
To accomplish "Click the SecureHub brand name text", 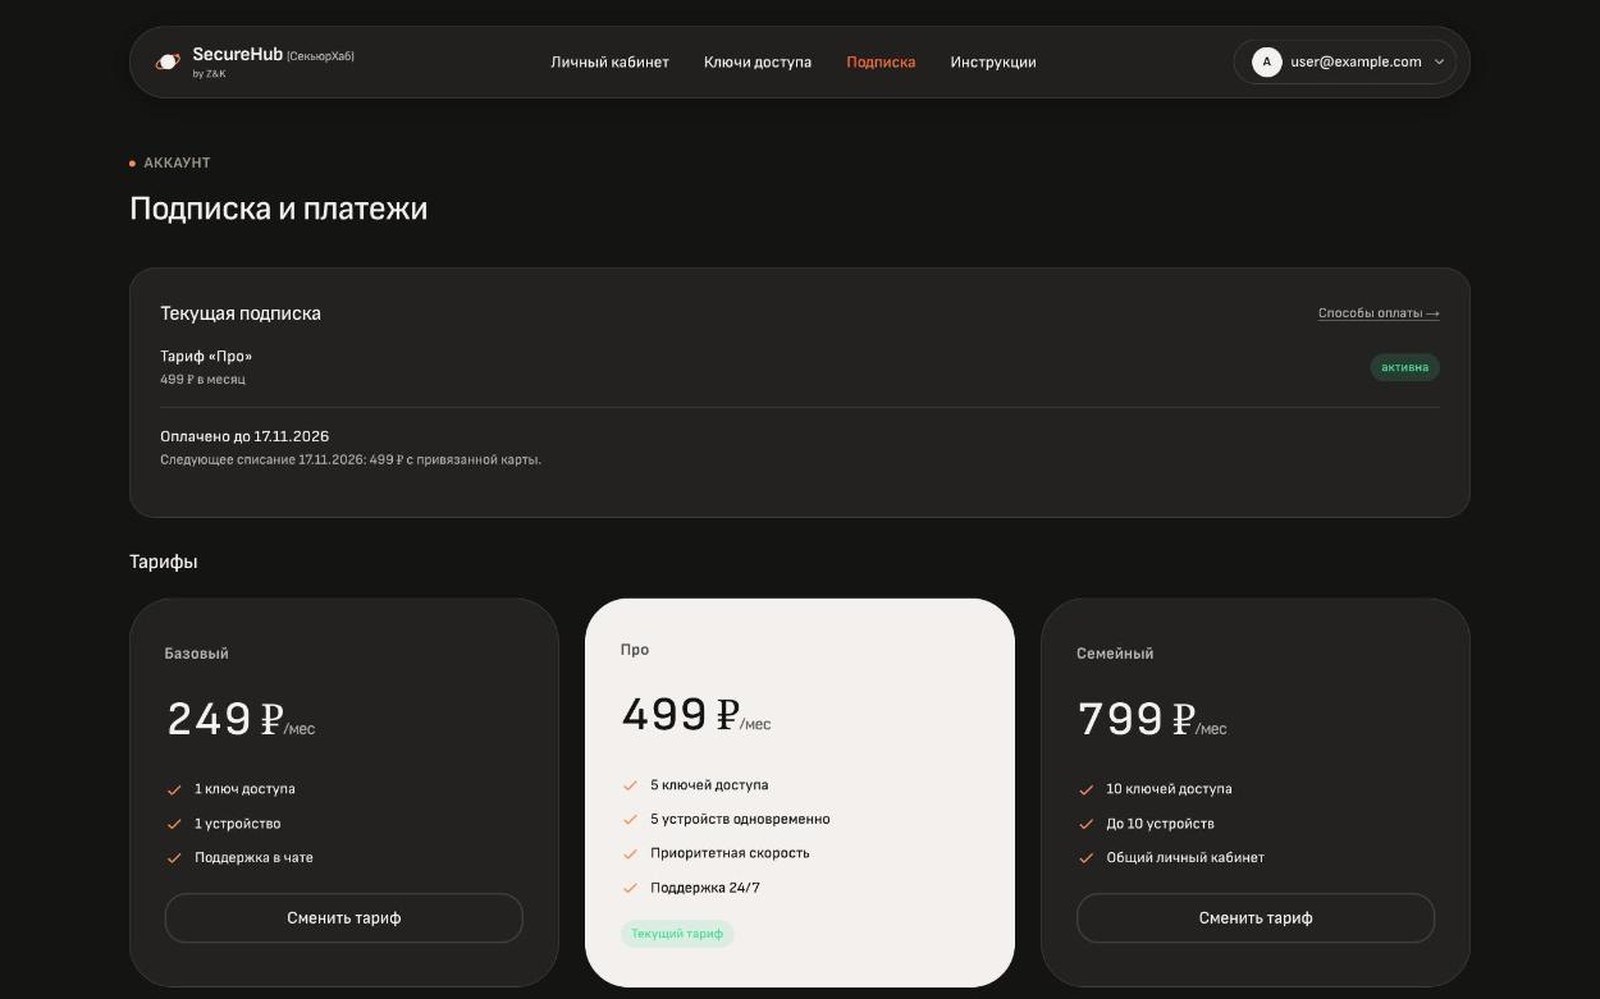I will click(237, 54).
